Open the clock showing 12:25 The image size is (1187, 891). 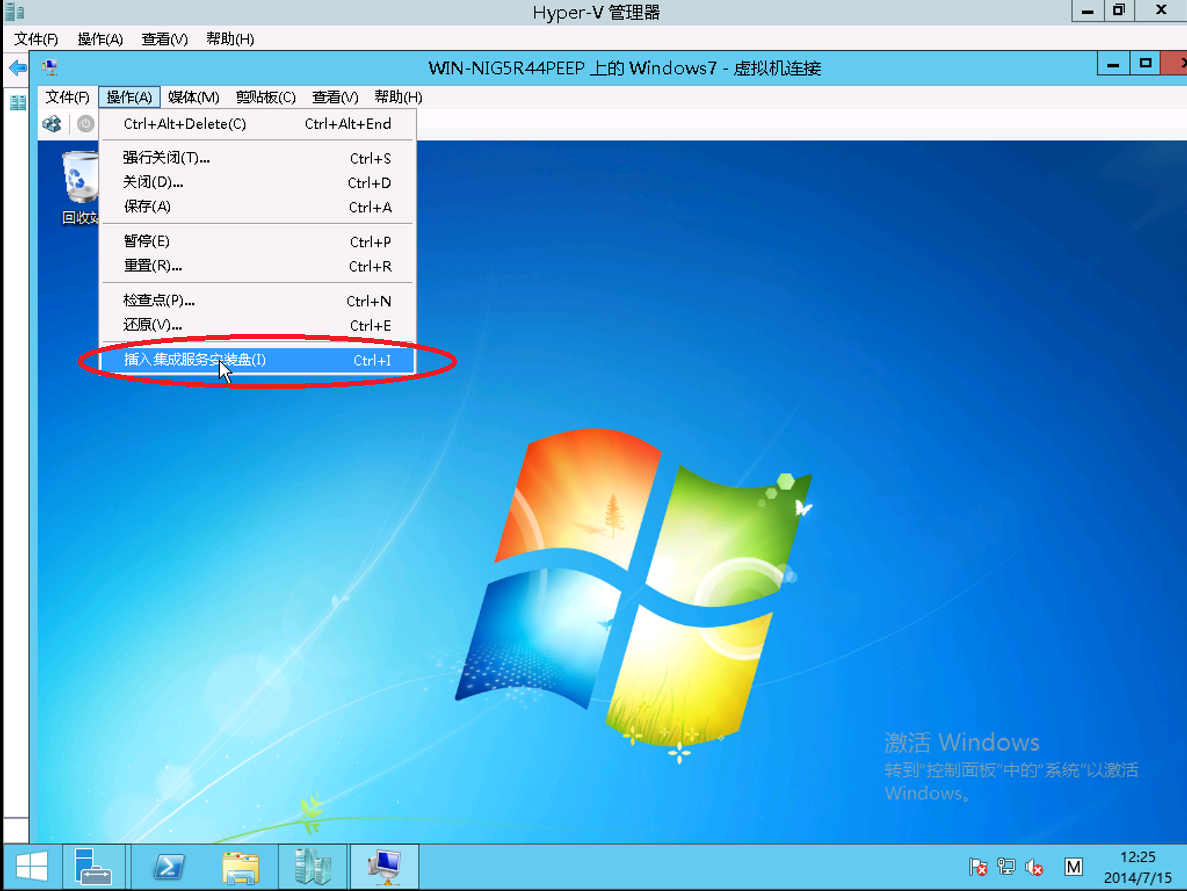pos(1137,868)
